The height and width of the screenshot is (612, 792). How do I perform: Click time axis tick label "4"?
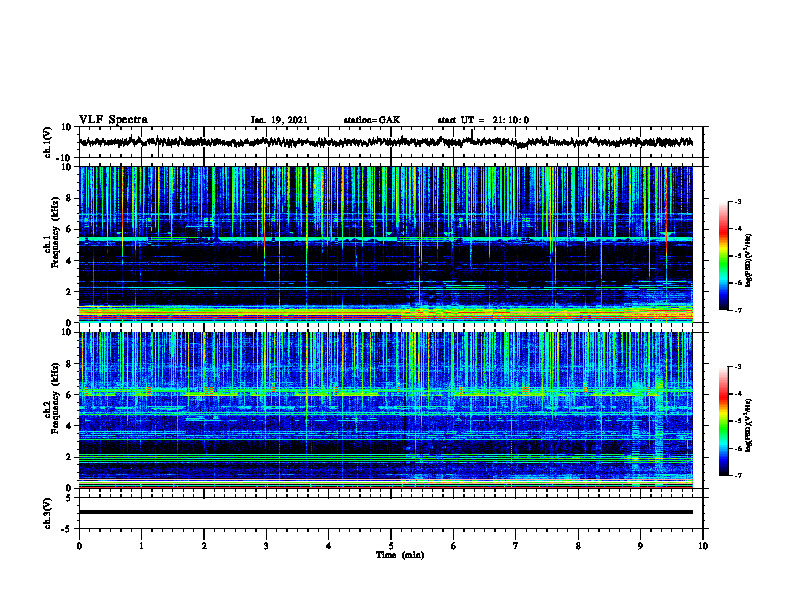pyautogui.click(x=328, y=546)
